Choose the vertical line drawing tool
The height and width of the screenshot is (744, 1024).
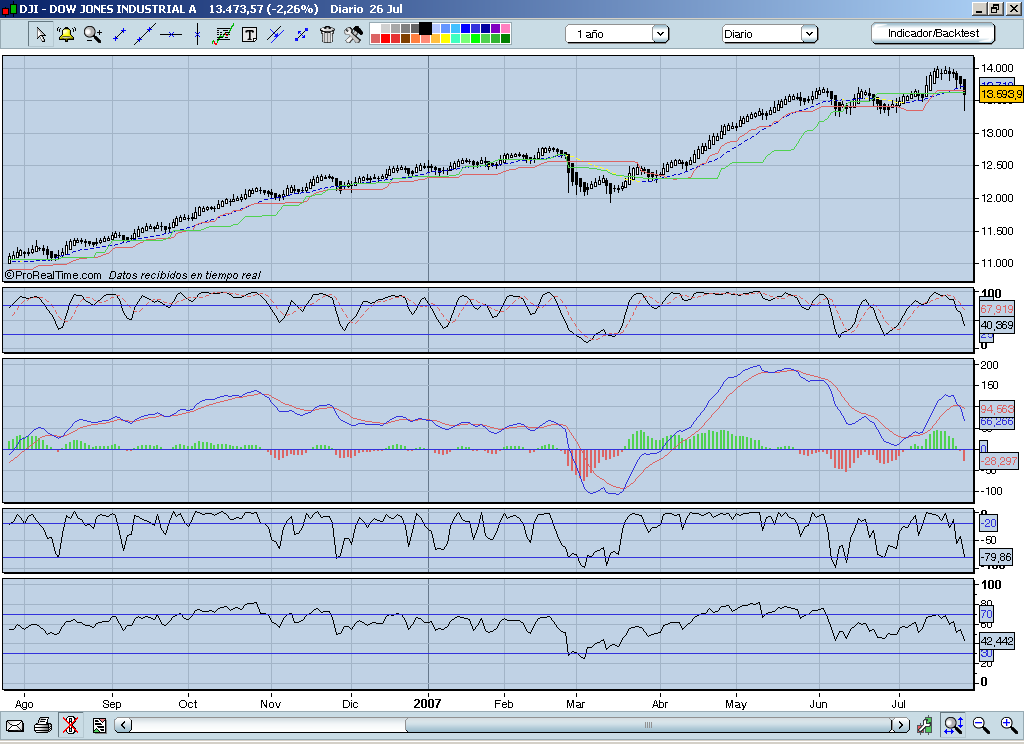coord(197,35)
